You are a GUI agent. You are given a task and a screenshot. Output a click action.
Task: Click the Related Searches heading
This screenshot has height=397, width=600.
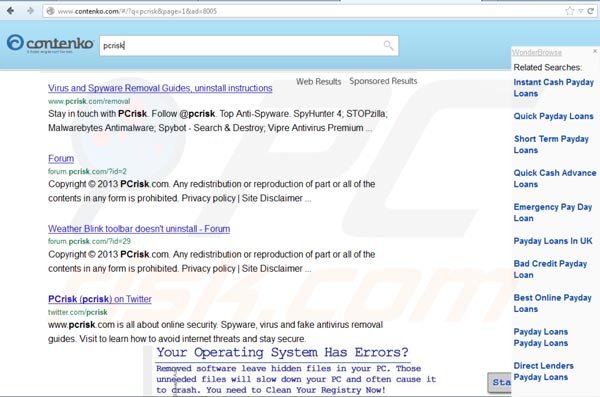click(x=548, y=67)
